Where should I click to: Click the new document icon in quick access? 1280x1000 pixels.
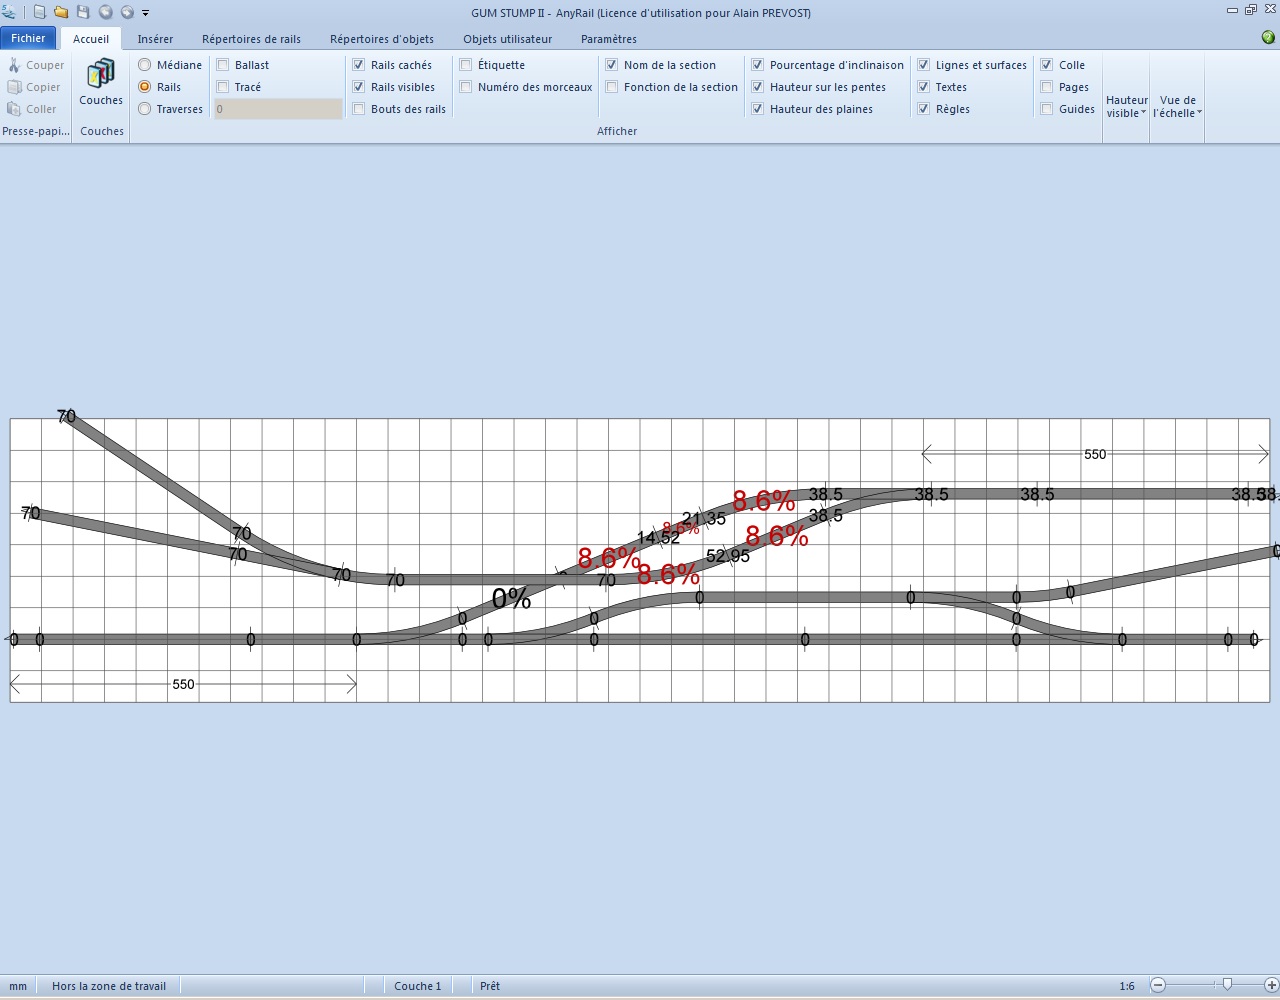(39, 12)
